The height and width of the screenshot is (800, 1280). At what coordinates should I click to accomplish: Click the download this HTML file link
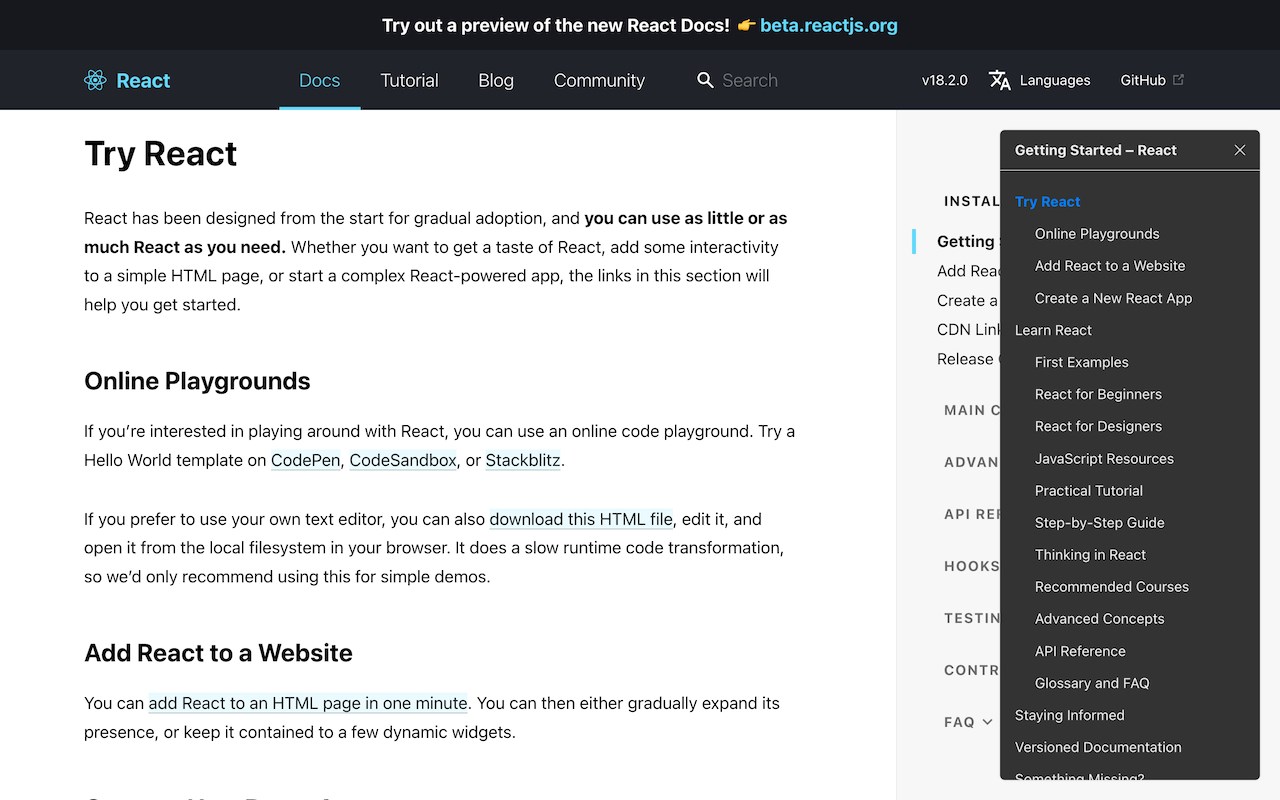pyautogui.click(x=581, y=519)
